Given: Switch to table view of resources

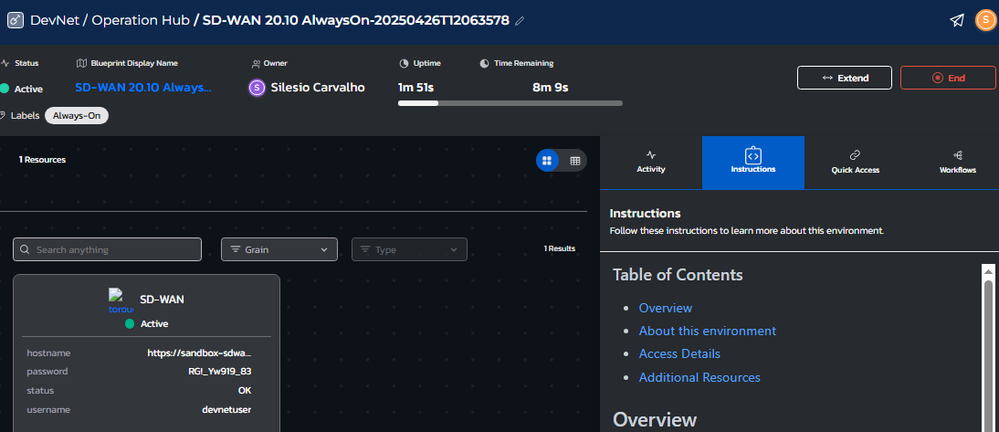Looking at the screenshot, I should (575, 161).
